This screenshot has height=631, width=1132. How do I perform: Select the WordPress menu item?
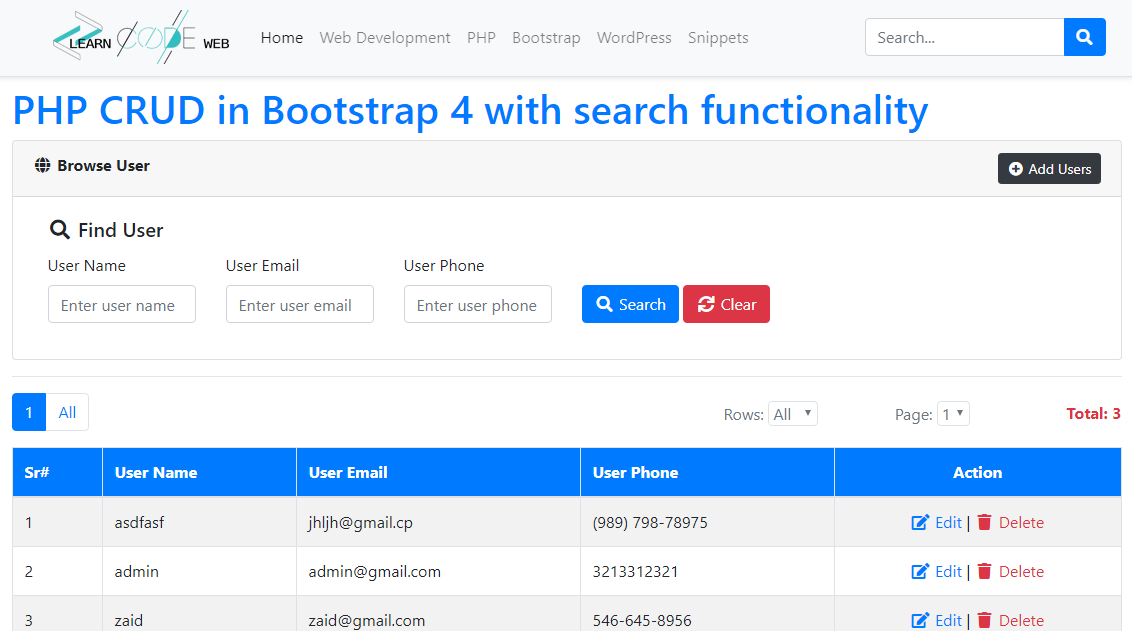pyautogui.click(x=634, y=37)
